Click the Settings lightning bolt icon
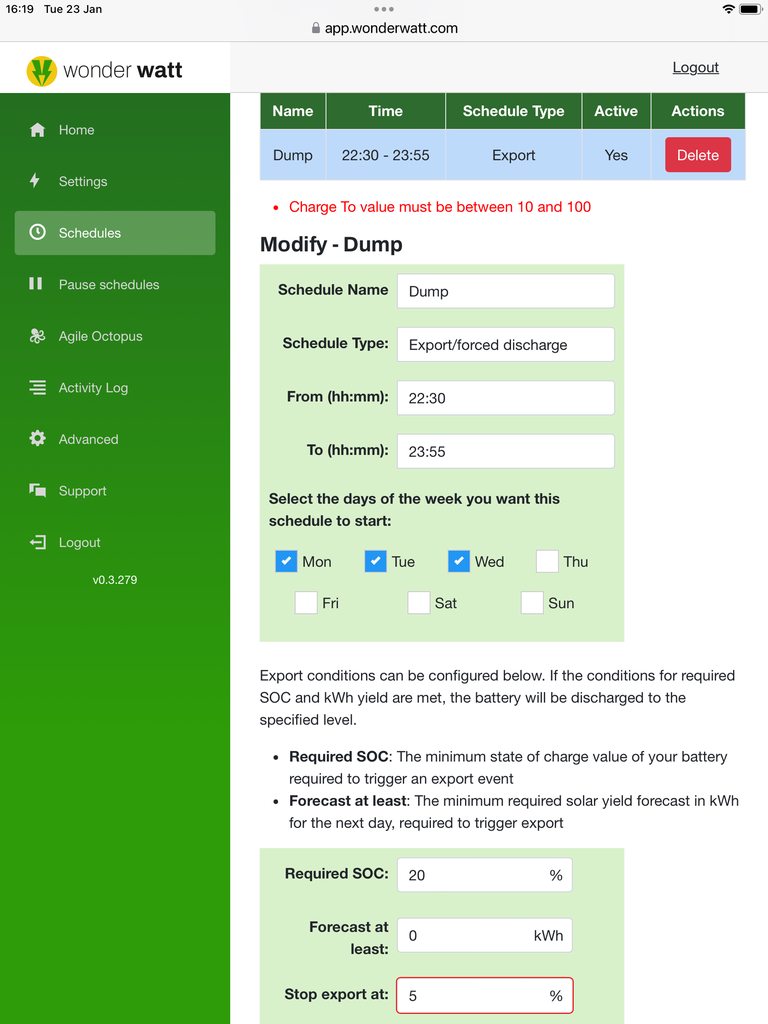 [x=36, y=181]
